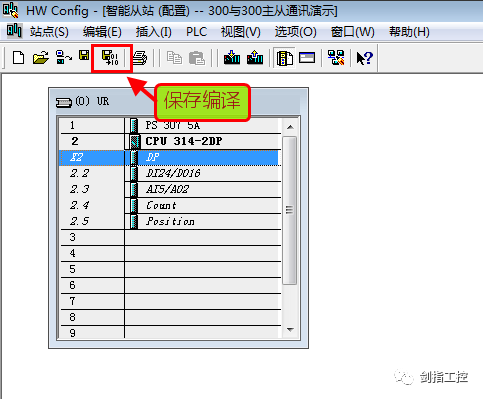Select empty slot 3 row
The image size is (483, 399).
point(170,237)
